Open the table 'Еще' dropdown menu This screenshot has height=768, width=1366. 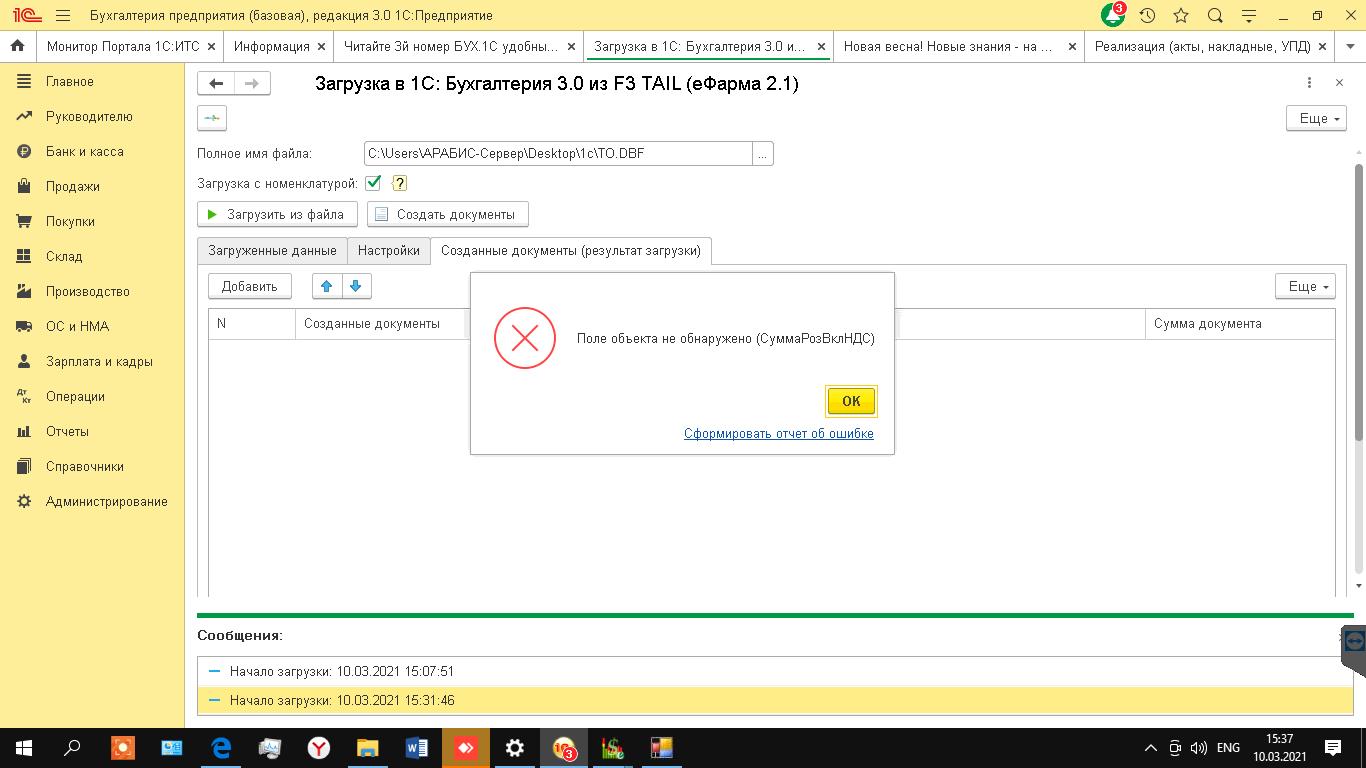click(x=1305, y=286)
